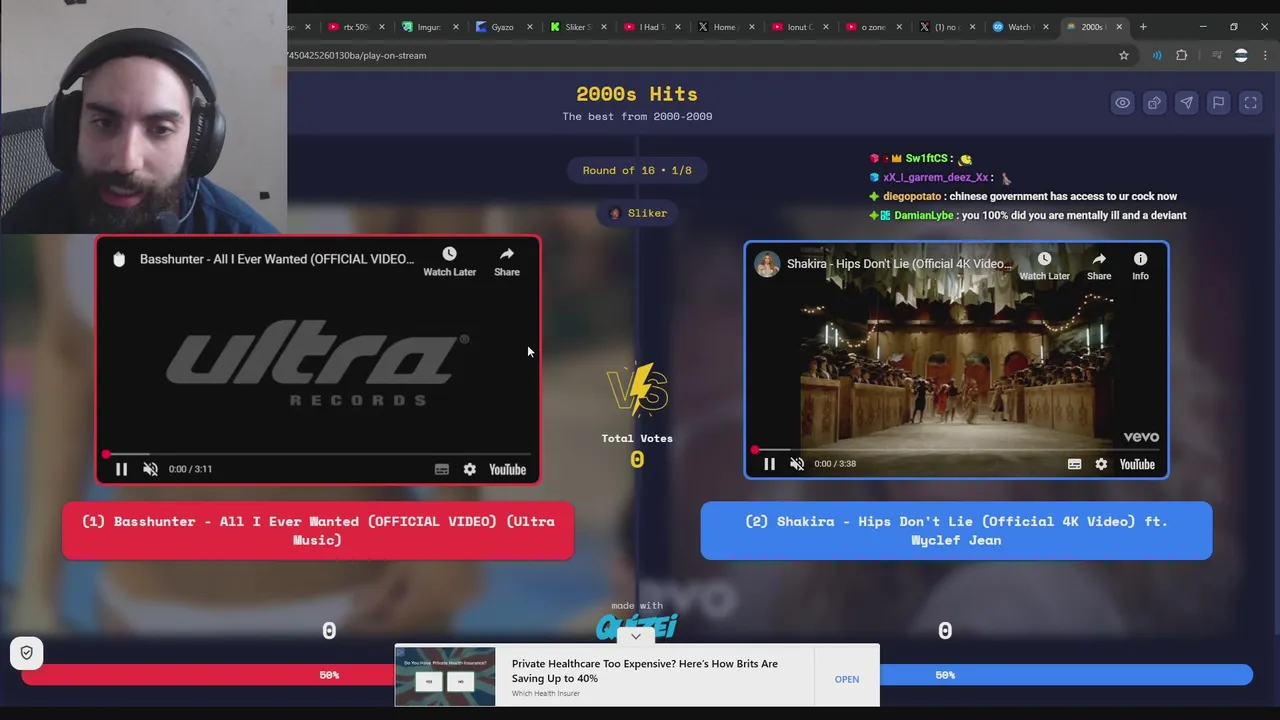Click the streamer webcam overlay

pyautogui.click(x=143, y=117)
